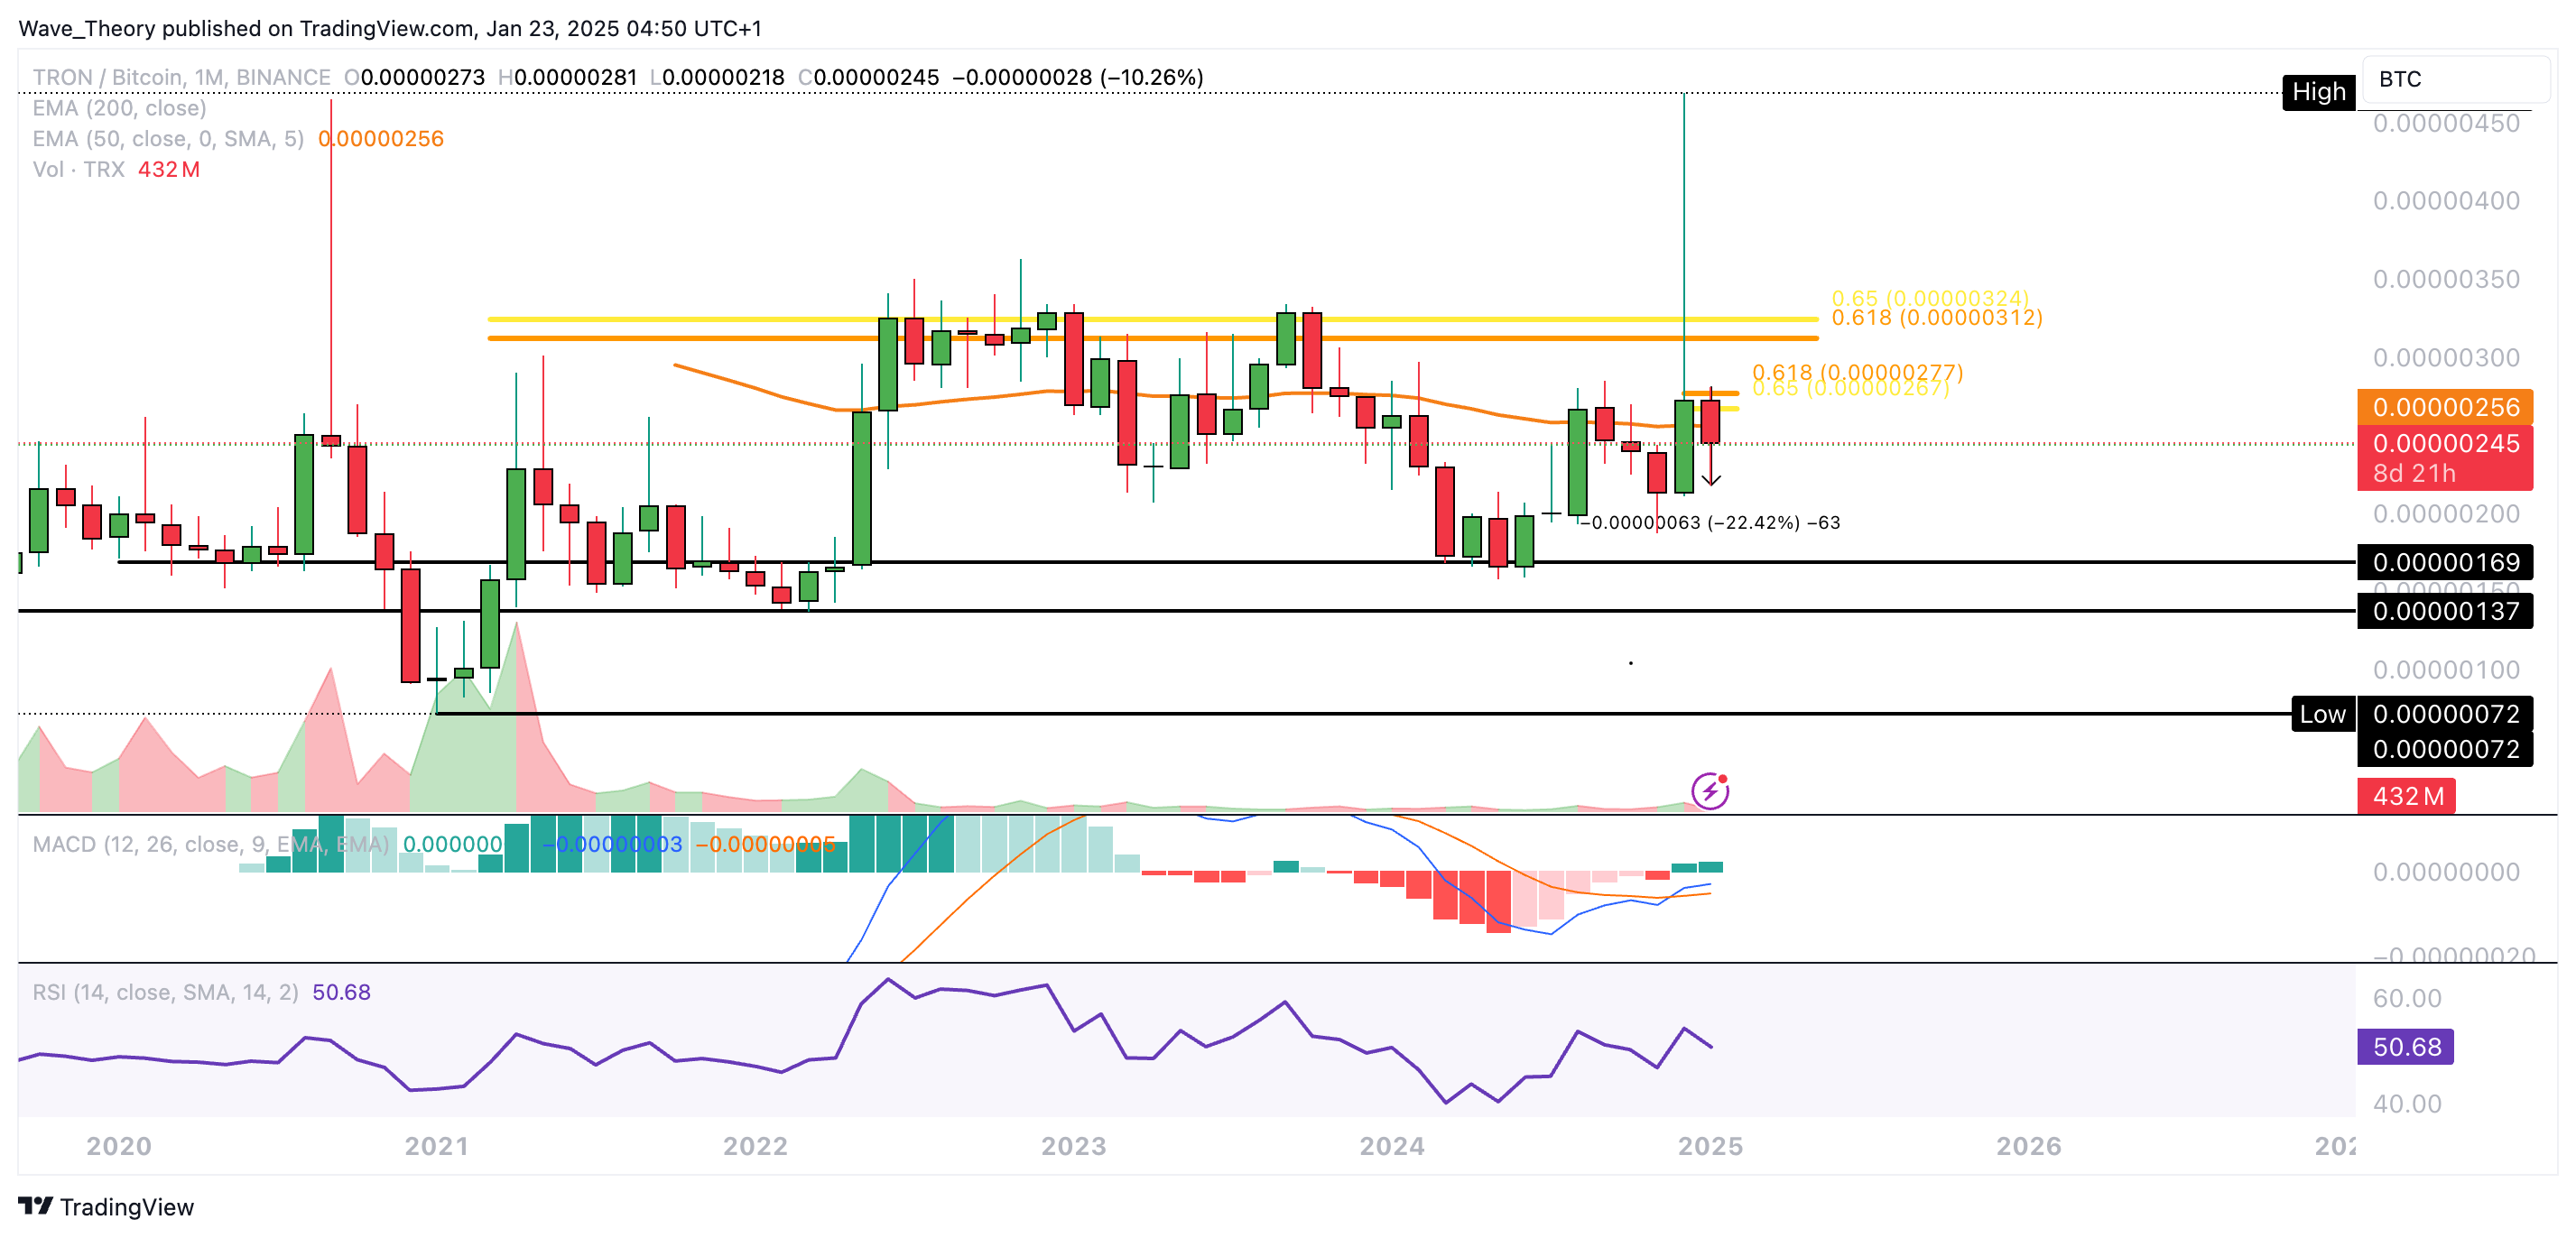Click the 0.00000169 horizontal line price label

(2445, 563)
